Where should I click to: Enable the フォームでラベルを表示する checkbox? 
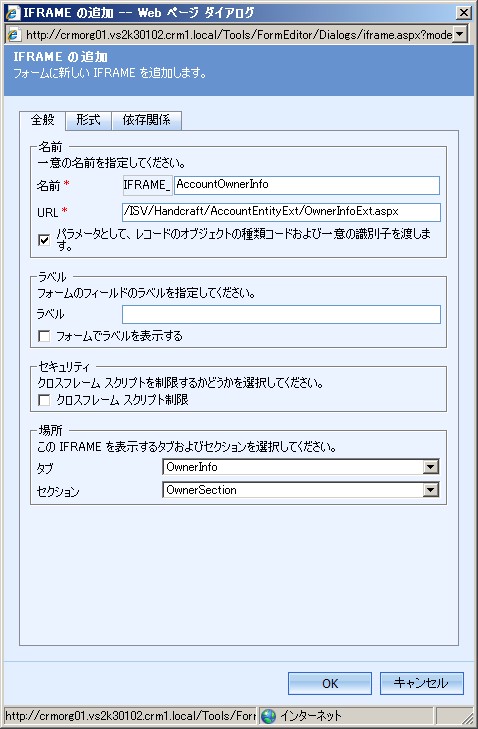click(x=44, y=336)
